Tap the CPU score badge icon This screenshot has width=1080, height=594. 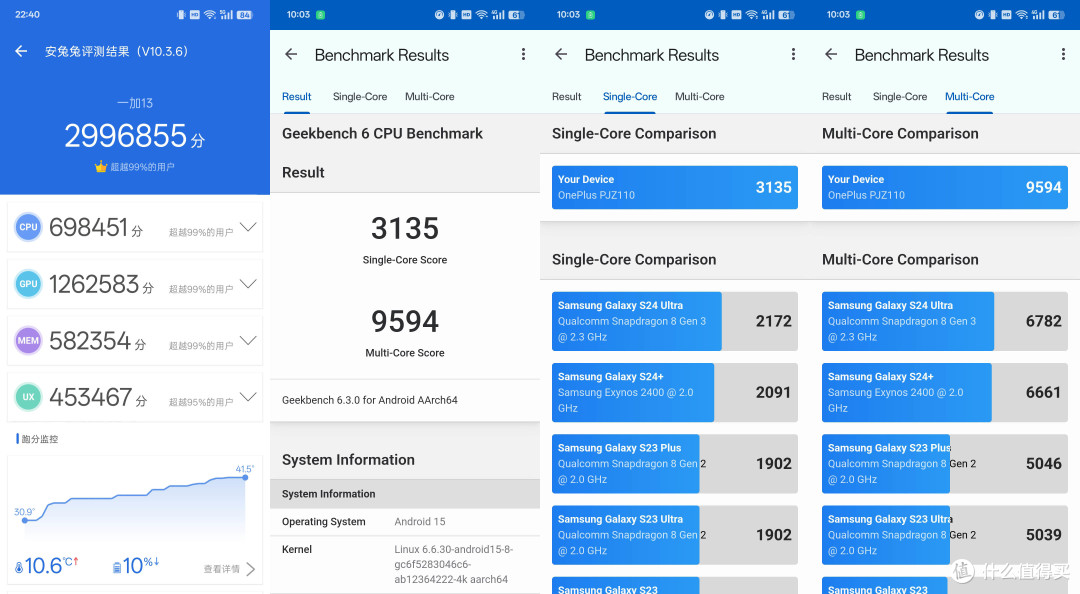(x=28, y=227)
